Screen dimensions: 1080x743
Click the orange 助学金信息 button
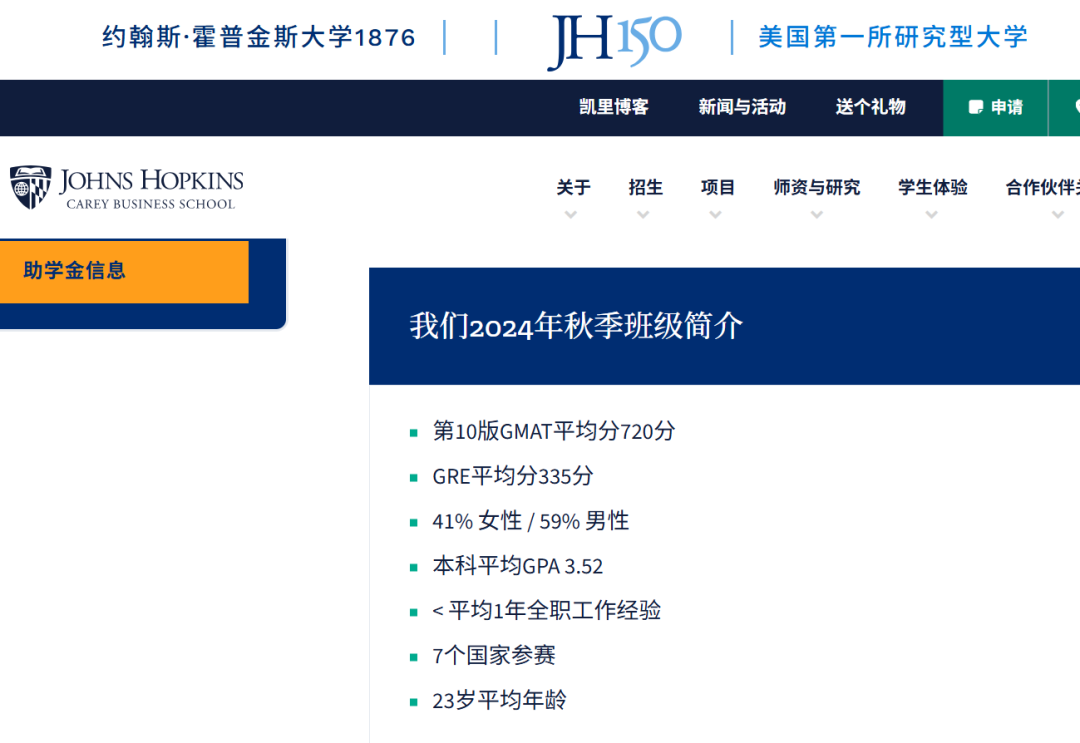(124, 271)
